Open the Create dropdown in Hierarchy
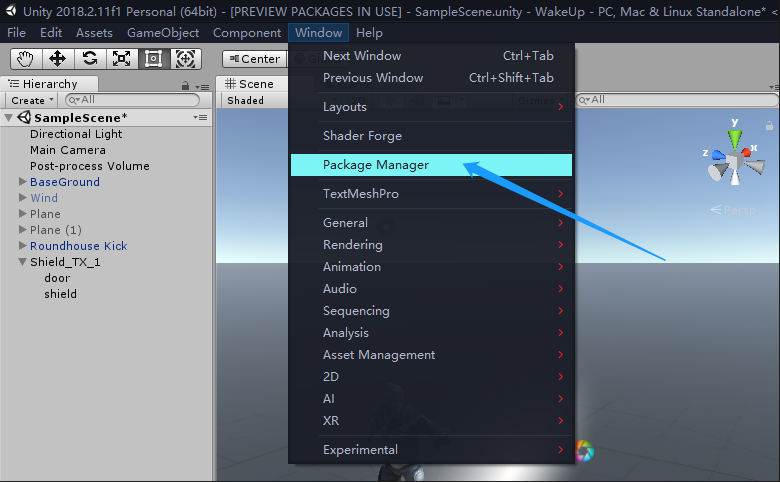The height and width of the screenshot is (482, 780). [x=32, y=100]
